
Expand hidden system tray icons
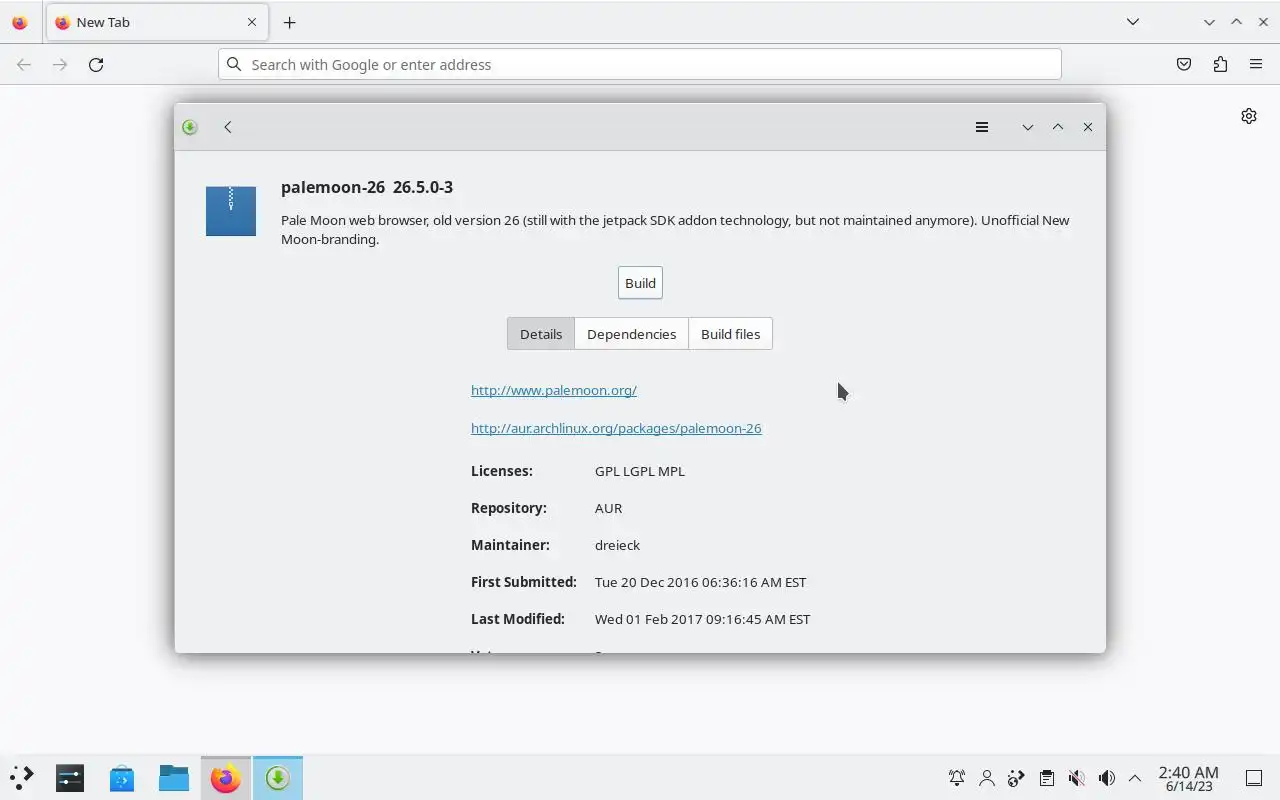[1135, 778]
